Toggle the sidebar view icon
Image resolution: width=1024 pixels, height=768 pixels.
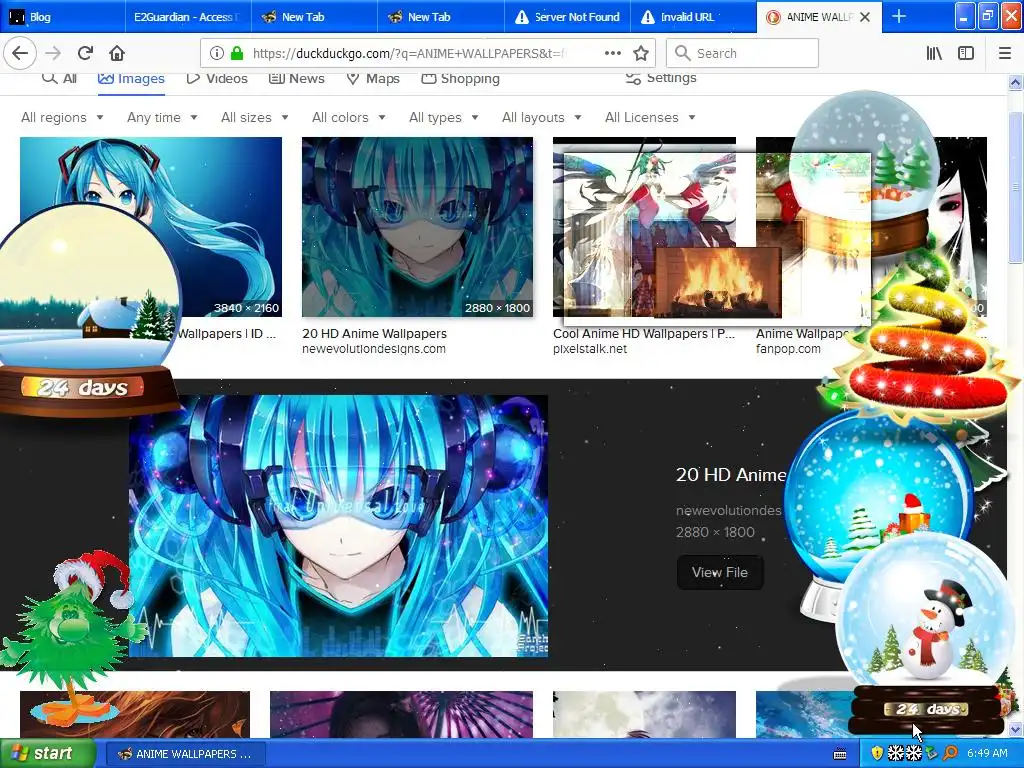point(966,54)
